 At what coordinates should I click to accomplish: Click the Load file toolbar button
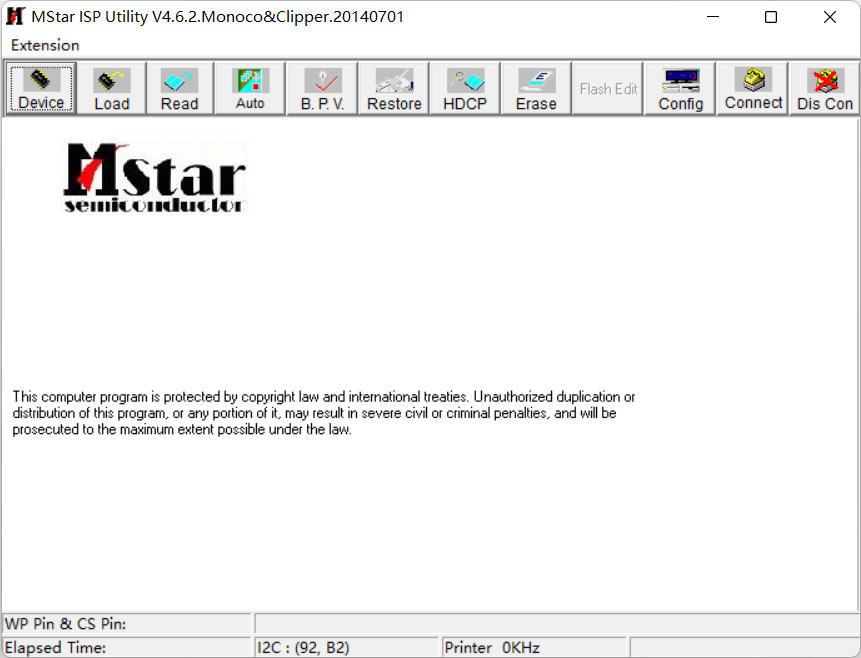[111, 88]
